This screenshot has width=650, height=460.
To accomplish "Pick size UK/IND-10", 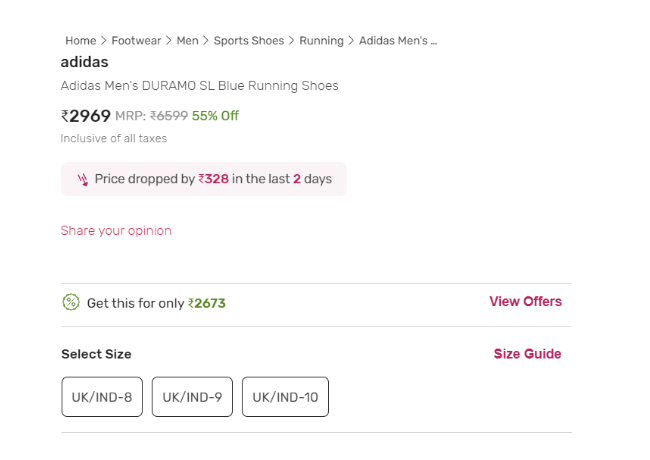I will tap(285, 397).
